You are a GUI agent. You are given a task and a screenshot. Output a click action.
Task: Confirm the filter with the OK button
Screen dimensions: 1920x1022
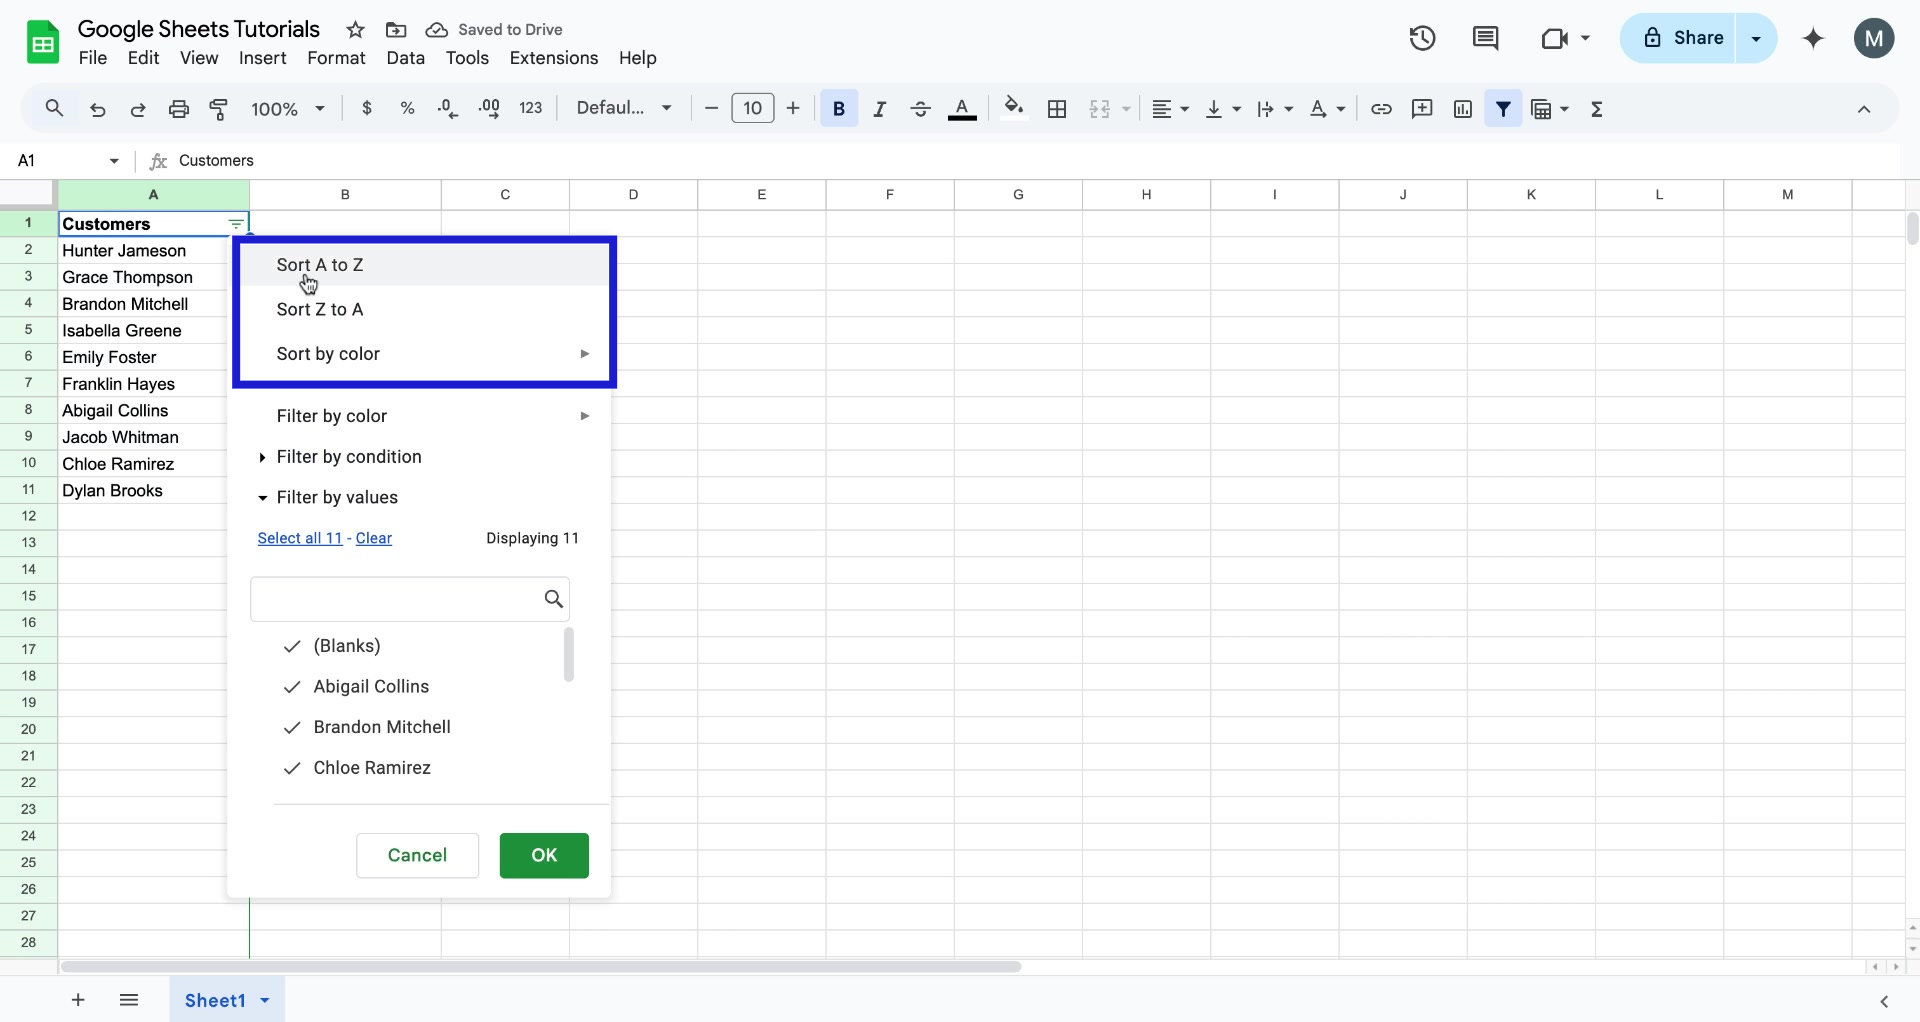tap(544, 856)
